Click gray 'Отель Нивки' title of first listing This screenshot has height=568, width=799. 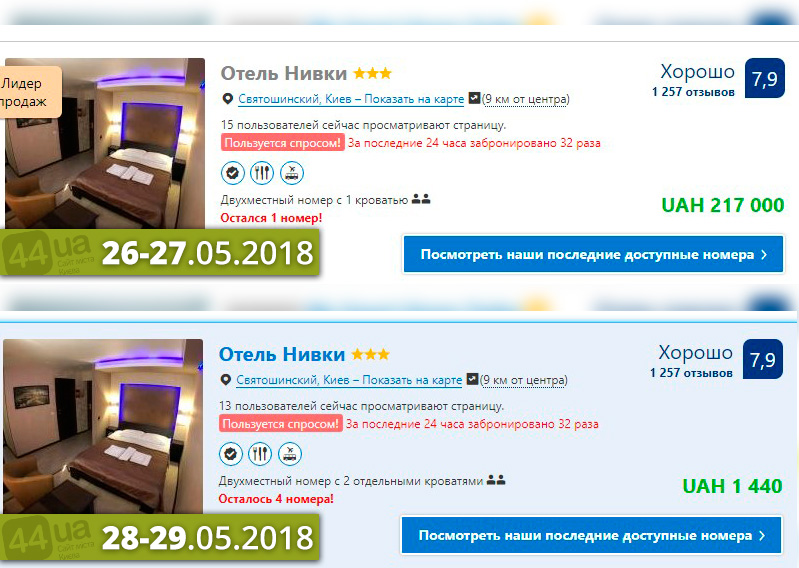(x=284, y=73)
